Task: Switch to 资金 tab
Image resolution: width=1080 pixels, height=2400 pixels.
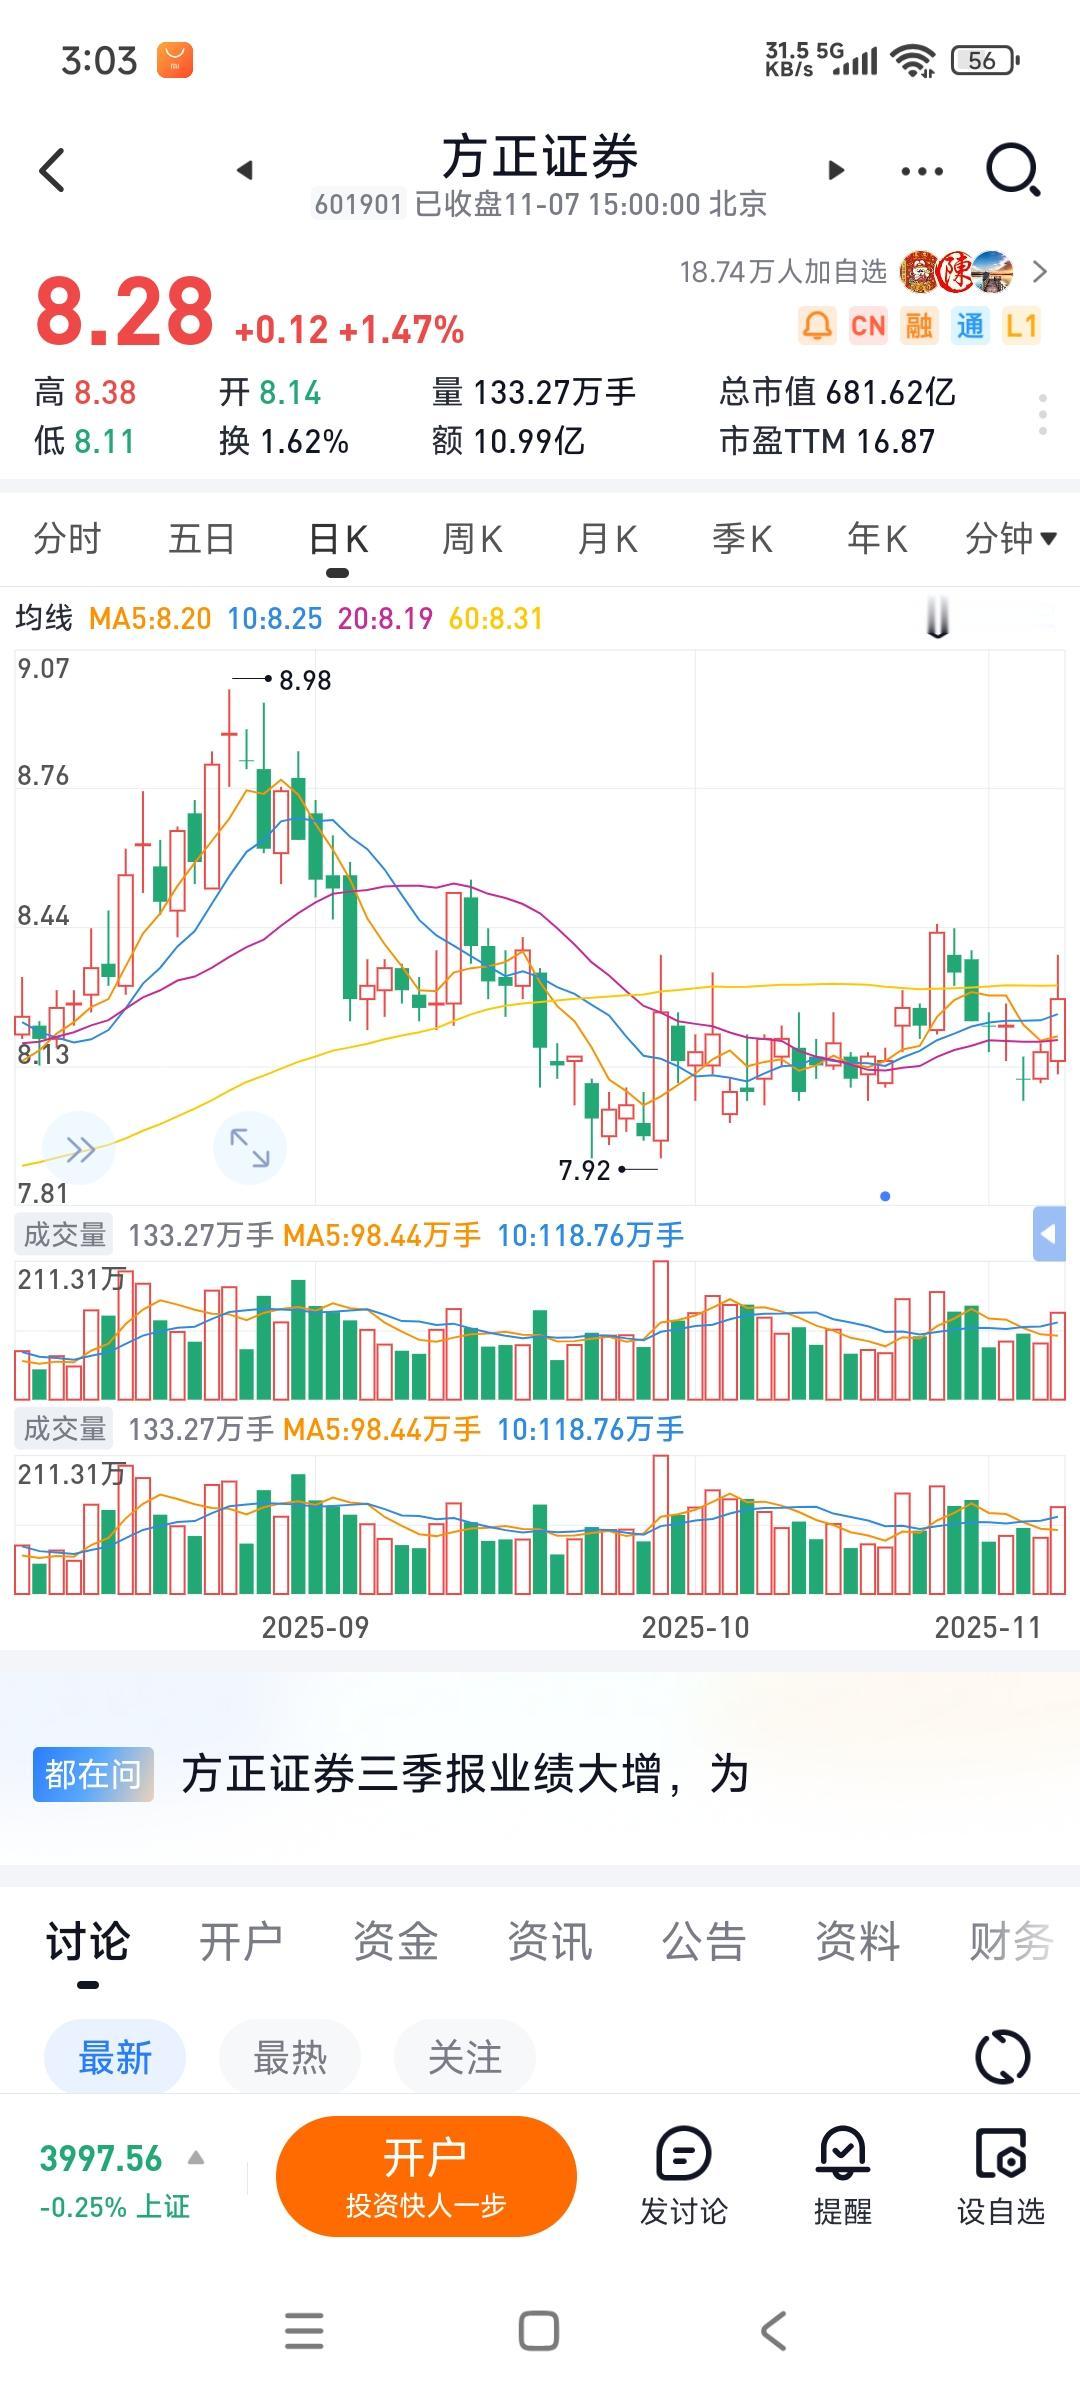Action: [395, 1941]
